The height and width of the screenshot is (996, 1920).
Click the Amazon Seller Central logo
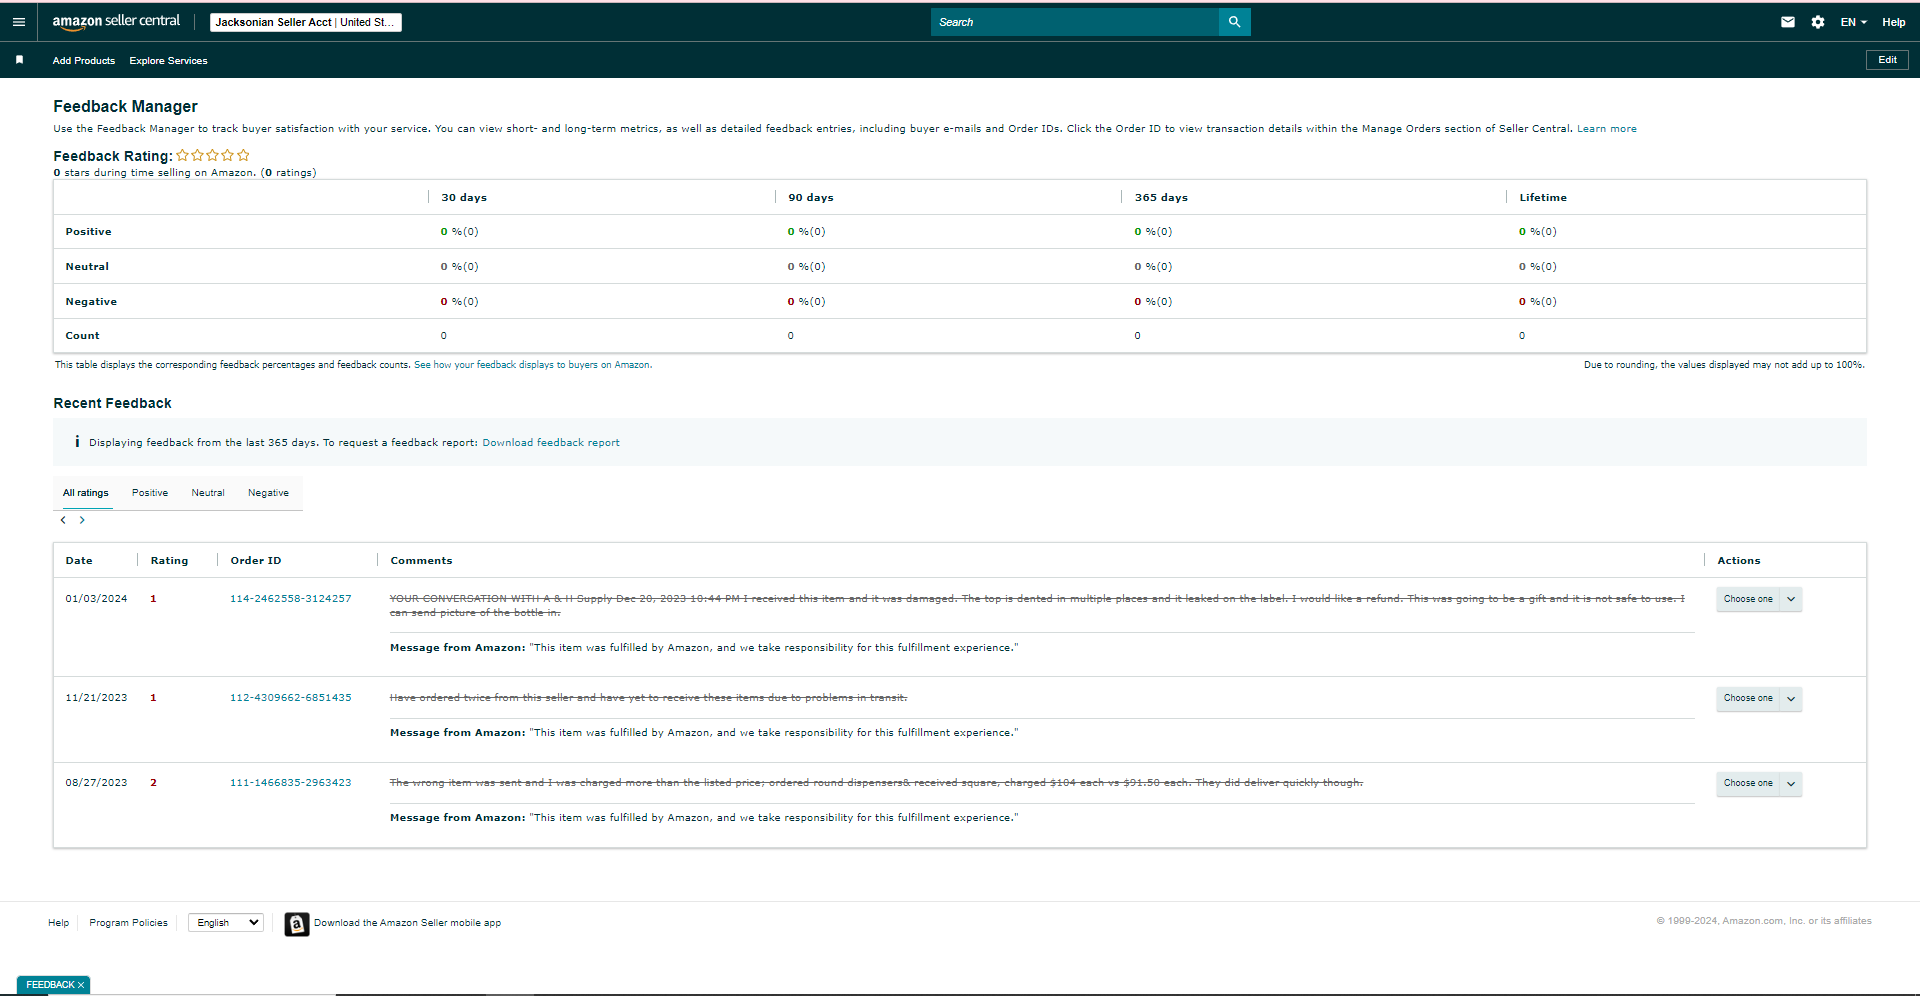pyautogui.click(x=116, y=21)
